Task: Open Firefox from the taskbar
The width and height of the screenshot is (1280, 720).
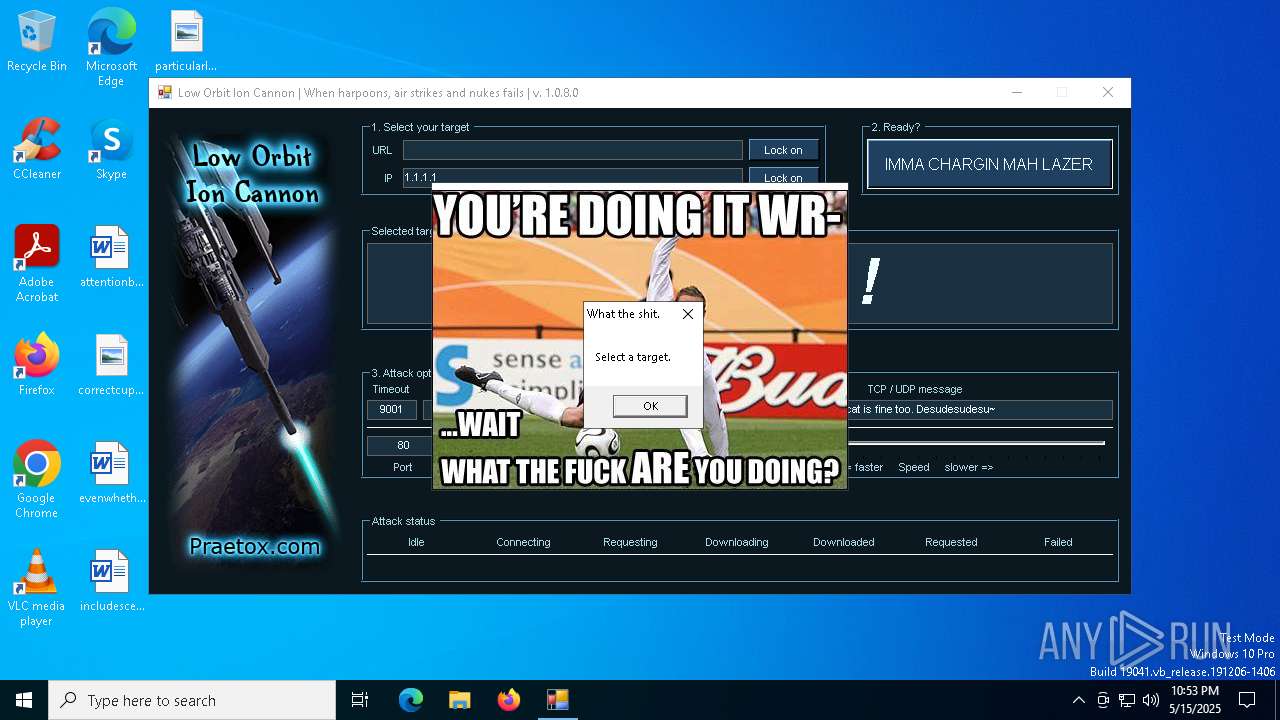Action: point(508,700)
